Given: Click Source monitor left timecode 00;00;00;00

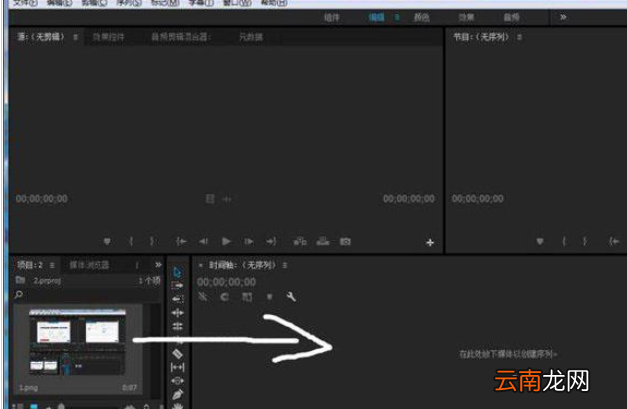Looking at the screenshot, I should click(42, 199).
